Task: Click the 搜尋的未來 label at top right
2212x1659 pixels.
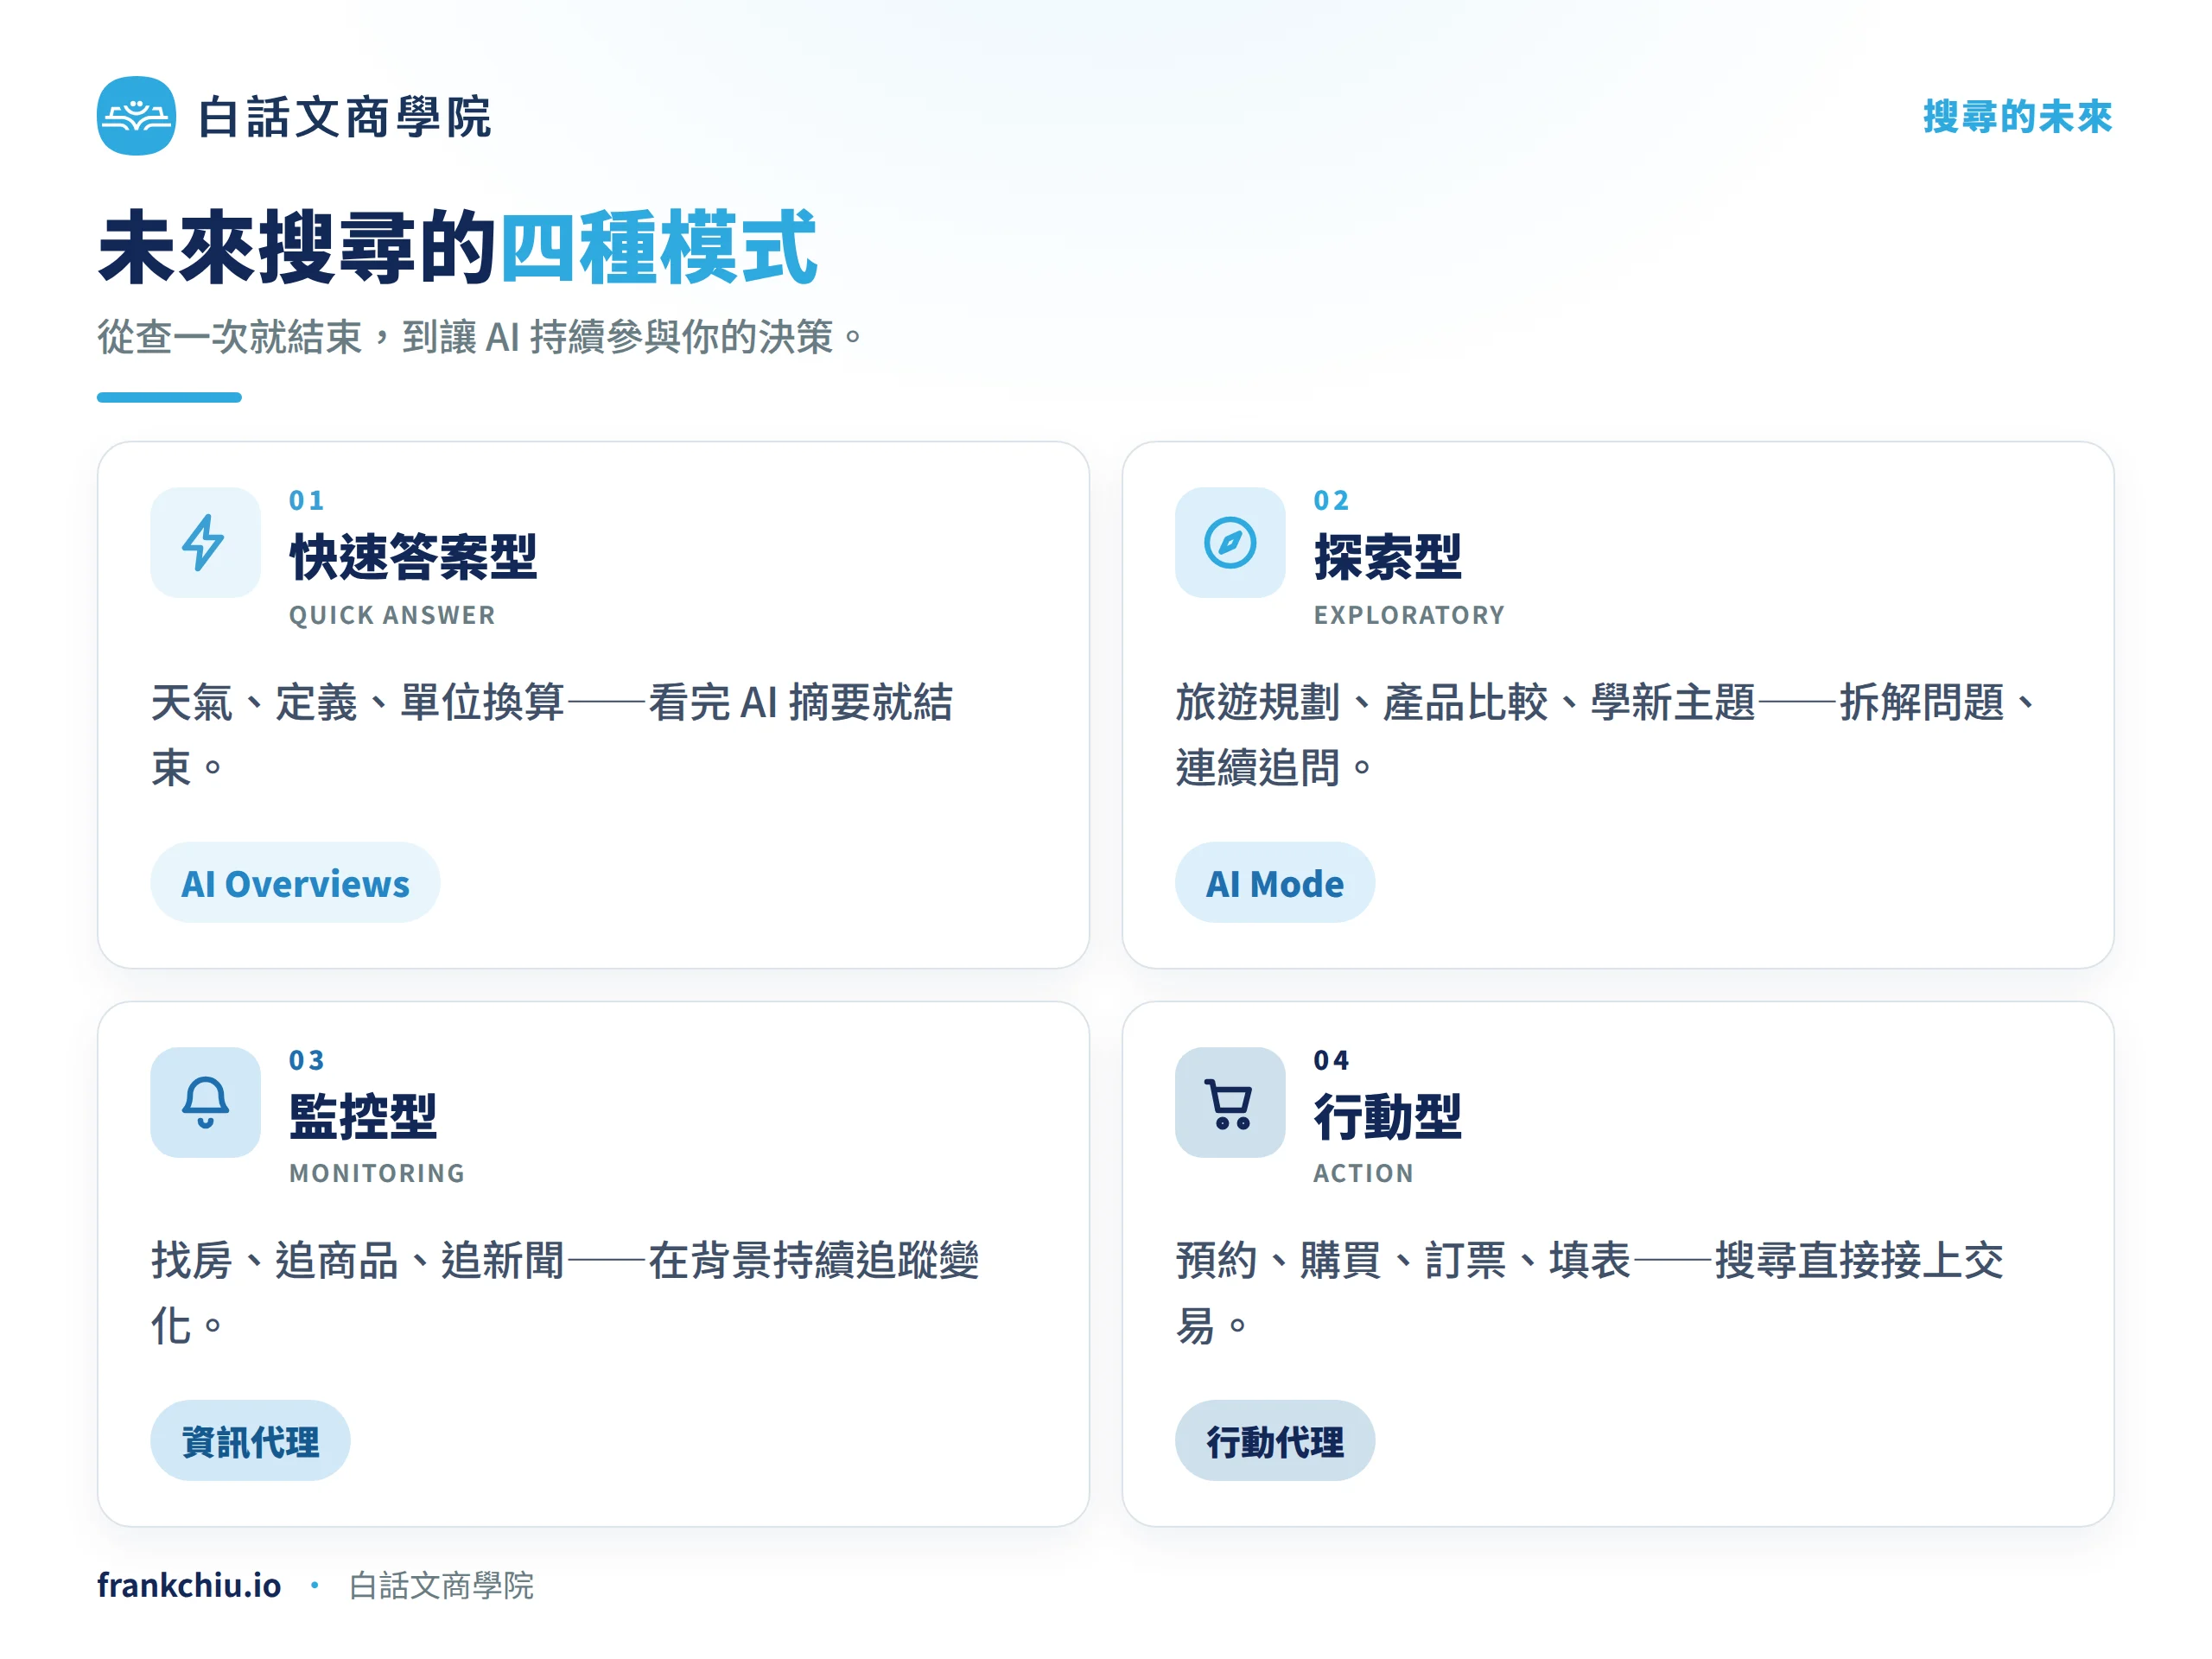Action: (2017, 116)
